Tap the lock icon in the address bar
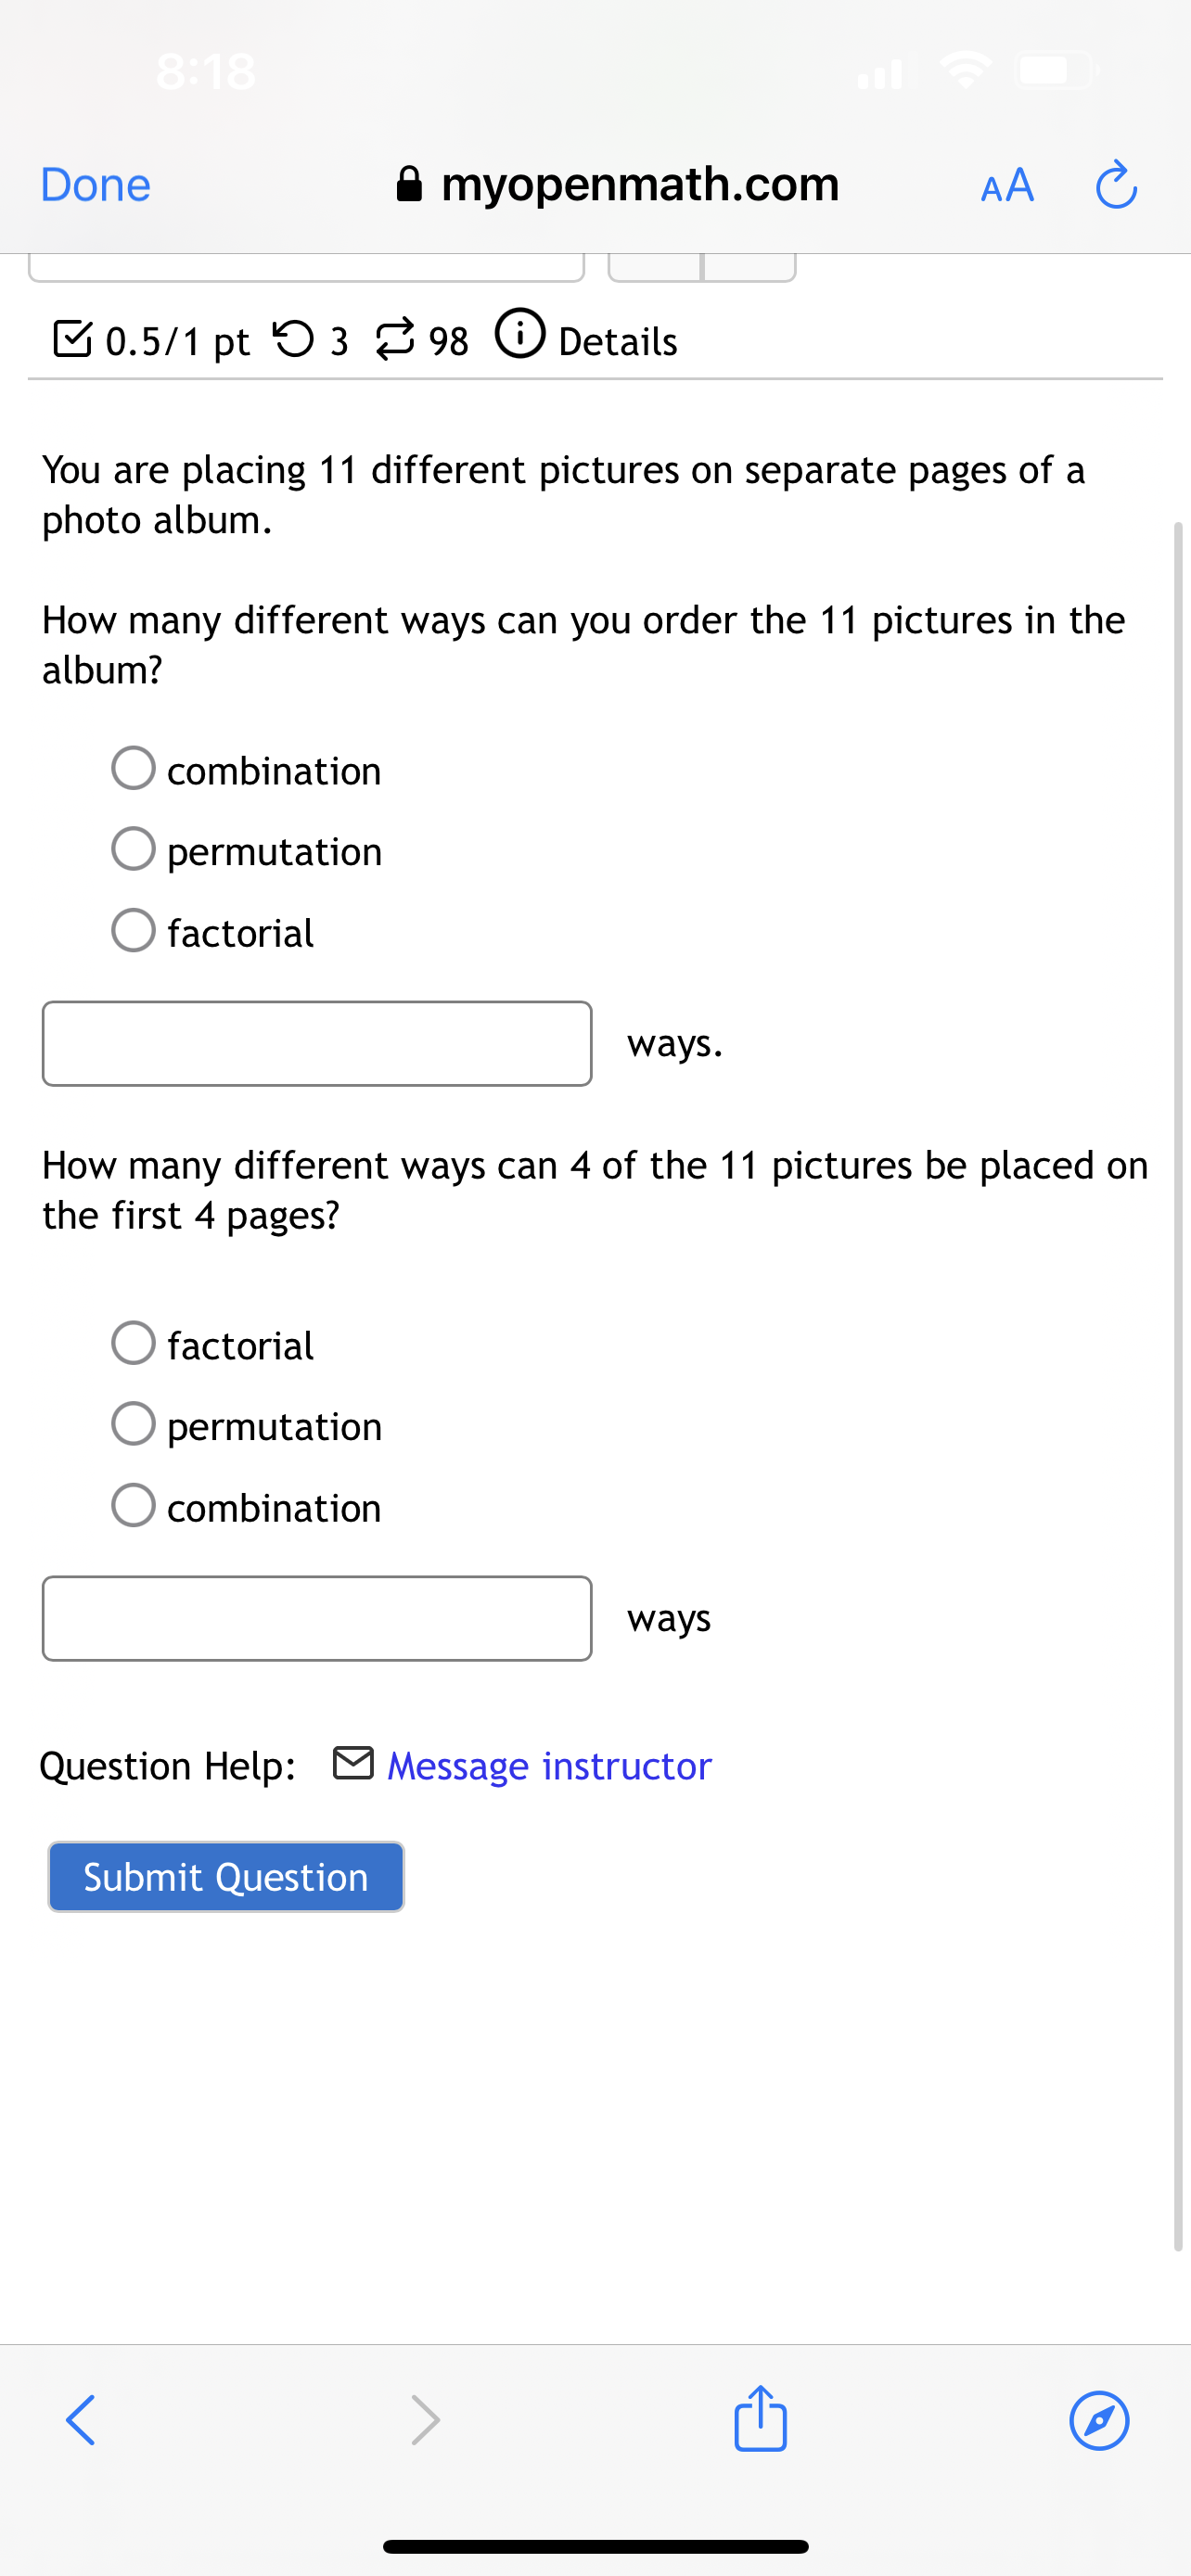The width and height of the screenshot is (1191, 2576). click(x=409, y=184)
